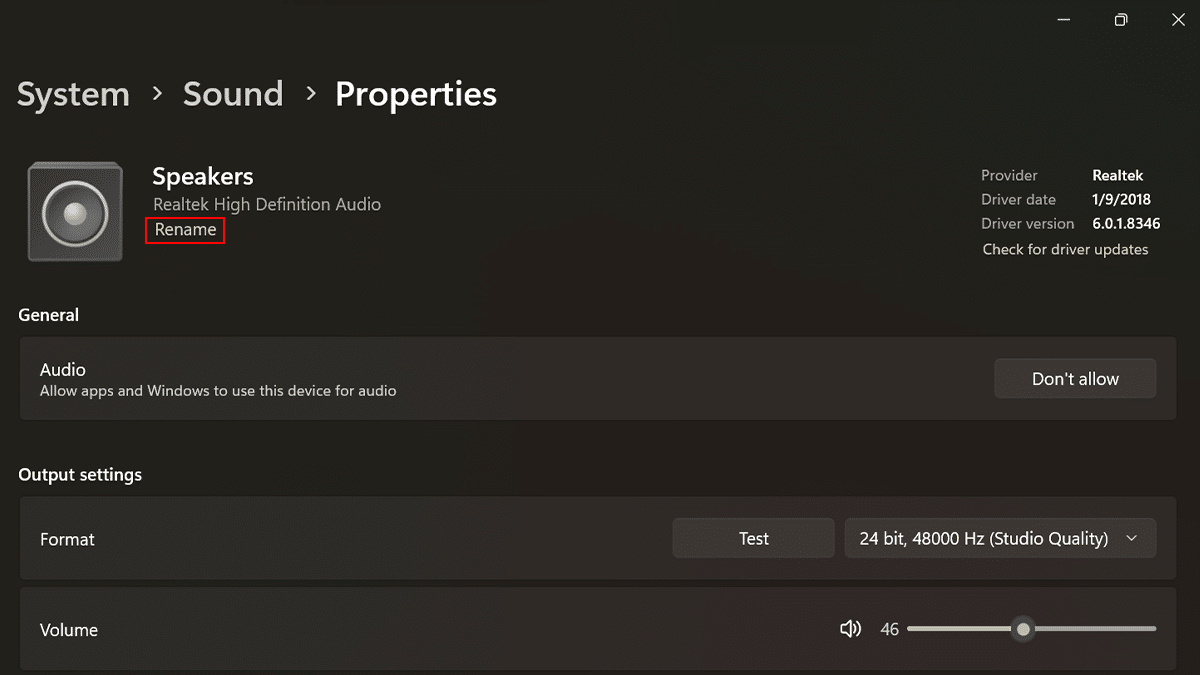Navigate to the System breadcrumb
The width and height of the screenshot is (1200, 675).
tap(73, 94)
